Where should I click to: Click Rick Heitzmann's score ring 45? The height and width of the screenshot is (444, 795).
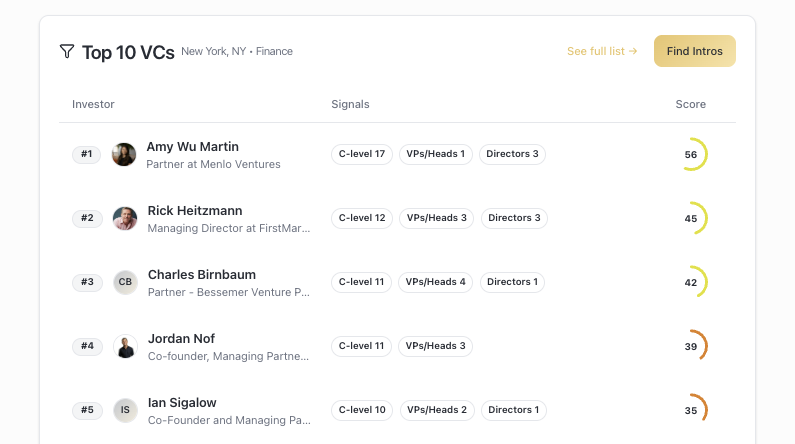click(x=691, y=218)
